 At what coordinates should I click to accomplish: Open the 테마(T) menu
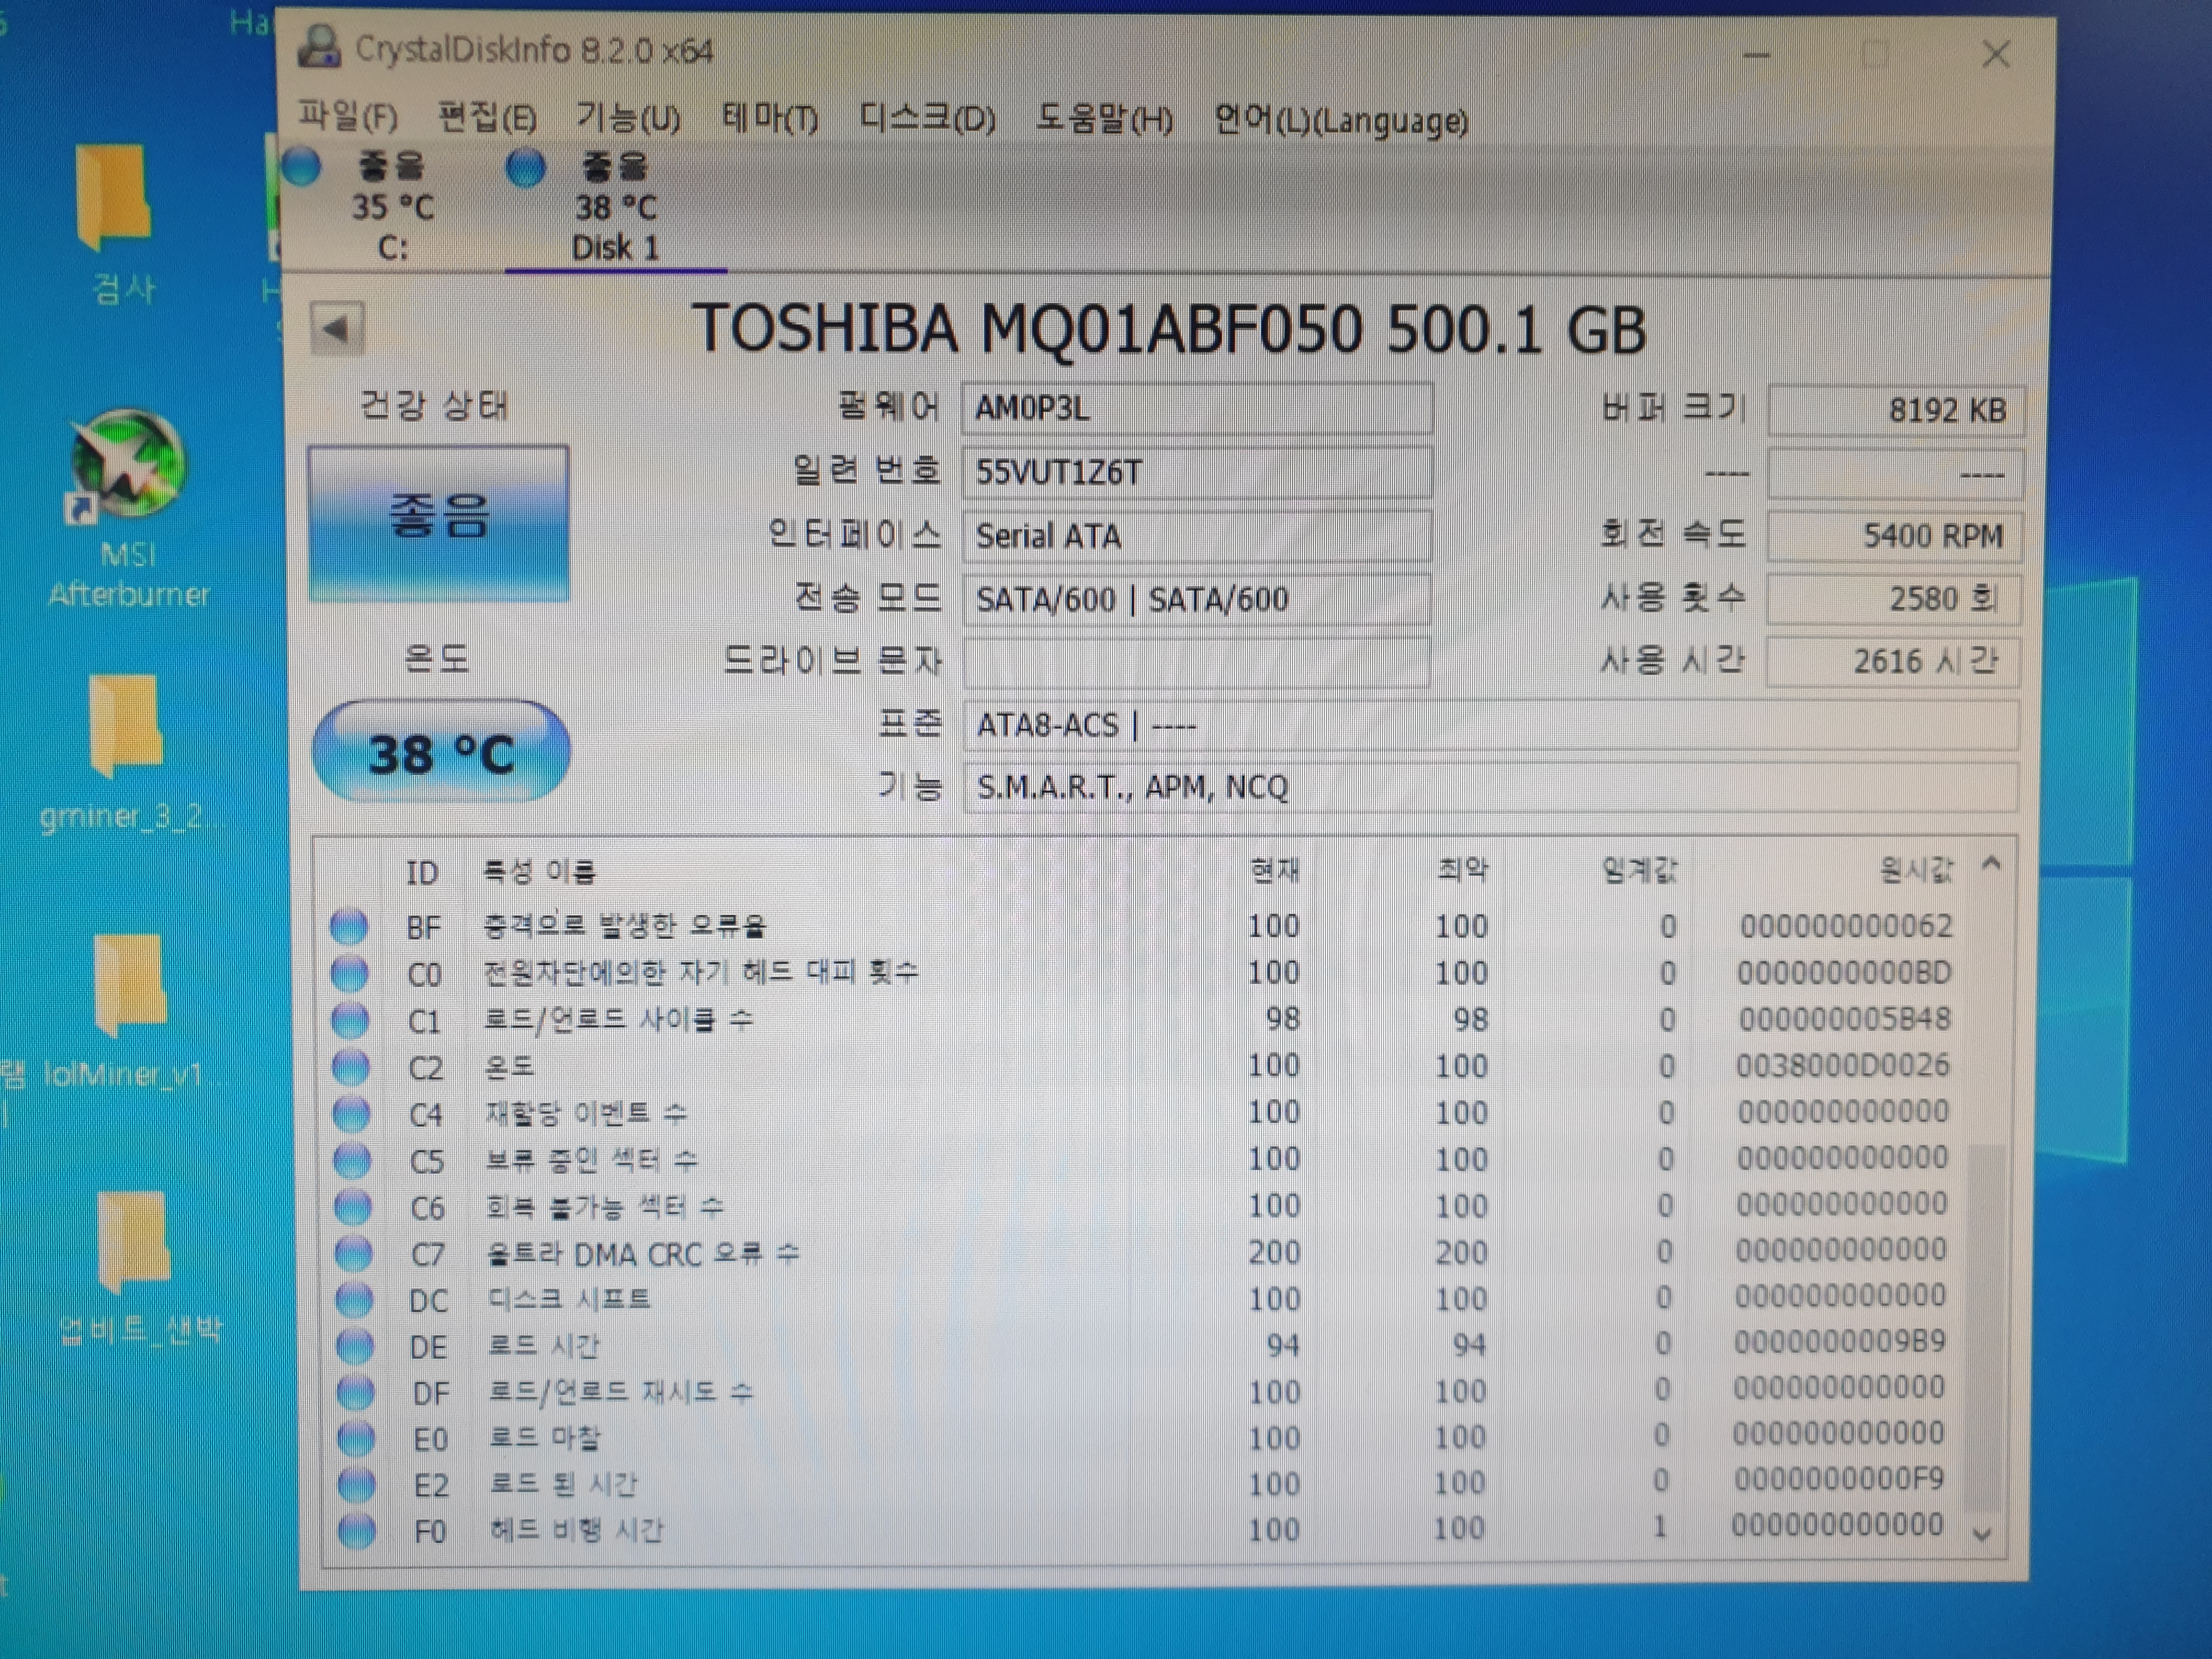(x=770, y=119)
